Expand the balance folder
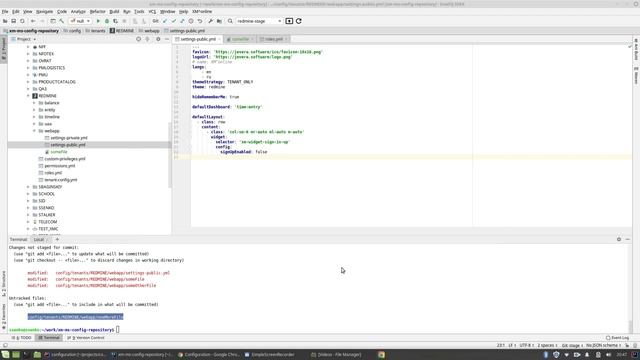 tap(34, 103)
